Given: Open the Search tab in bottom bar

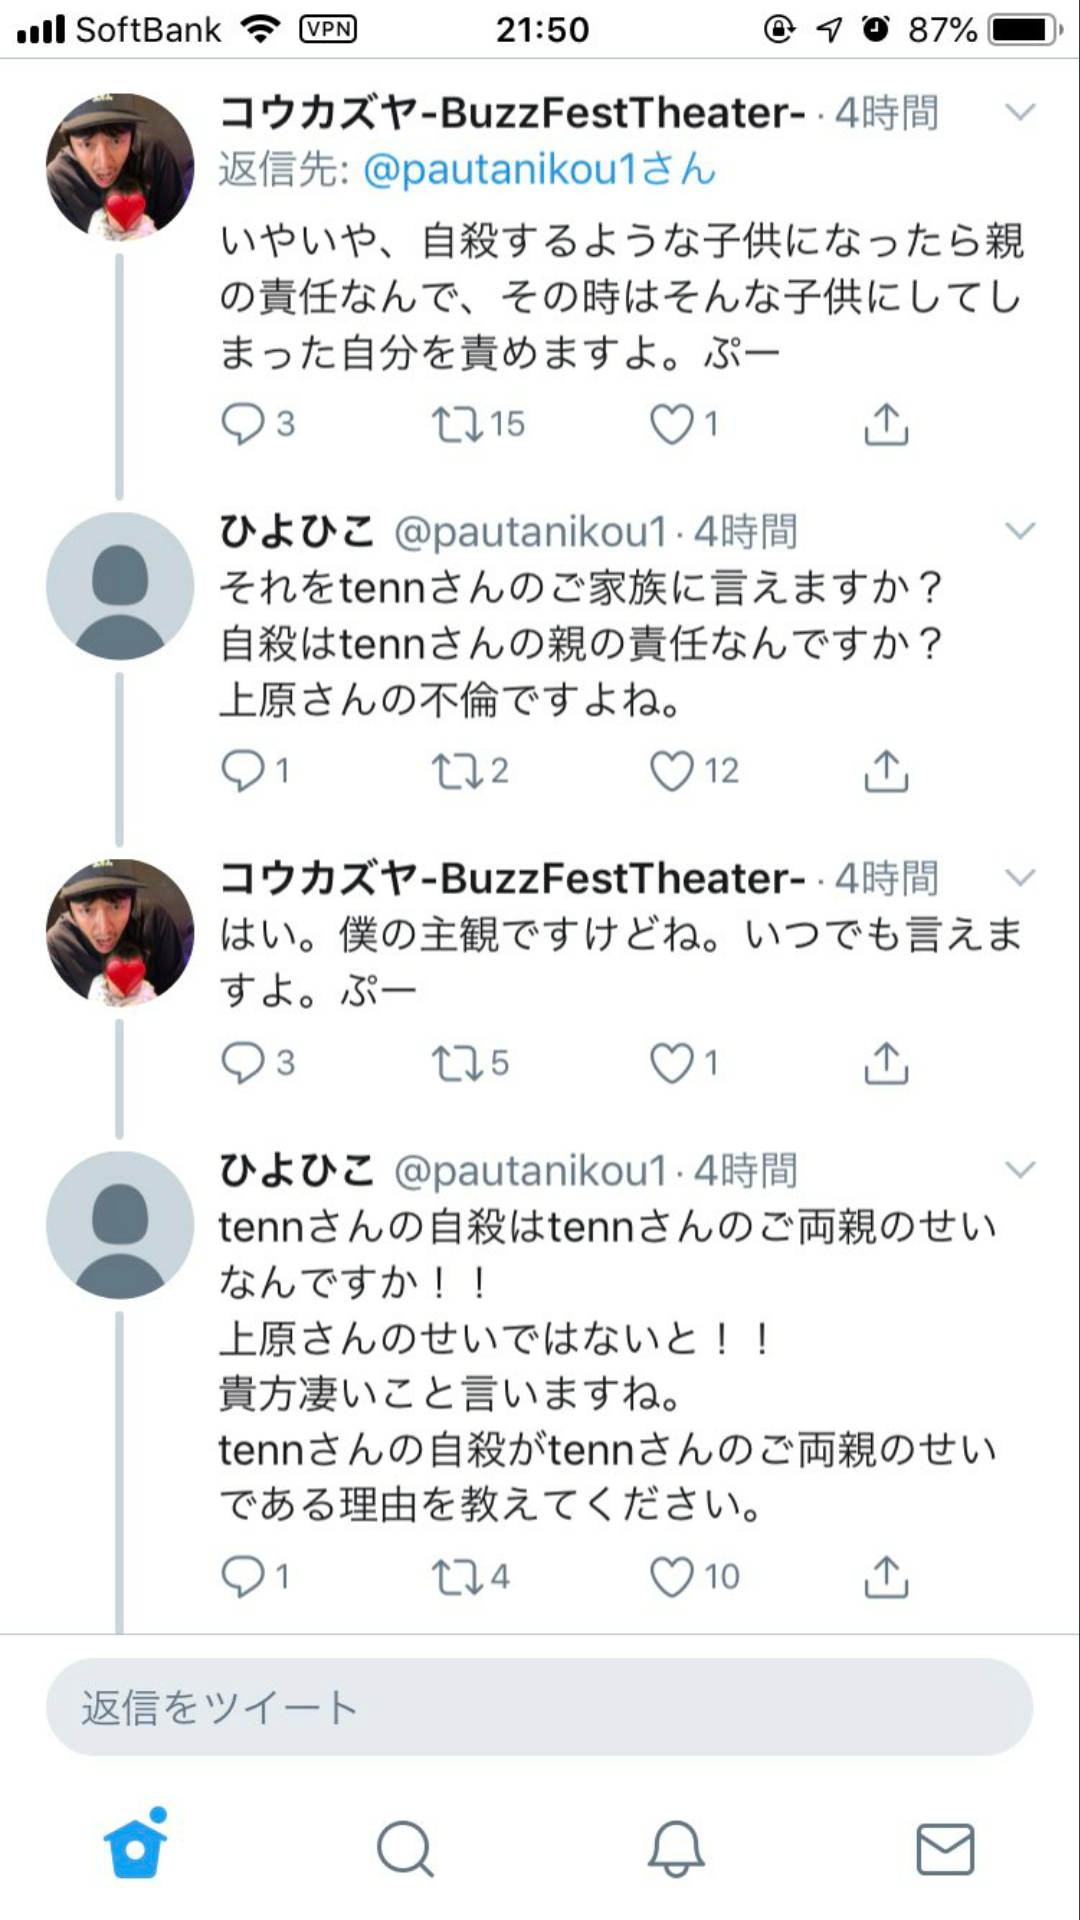Looking at the screenshot, I should (x=405, y=1848).
